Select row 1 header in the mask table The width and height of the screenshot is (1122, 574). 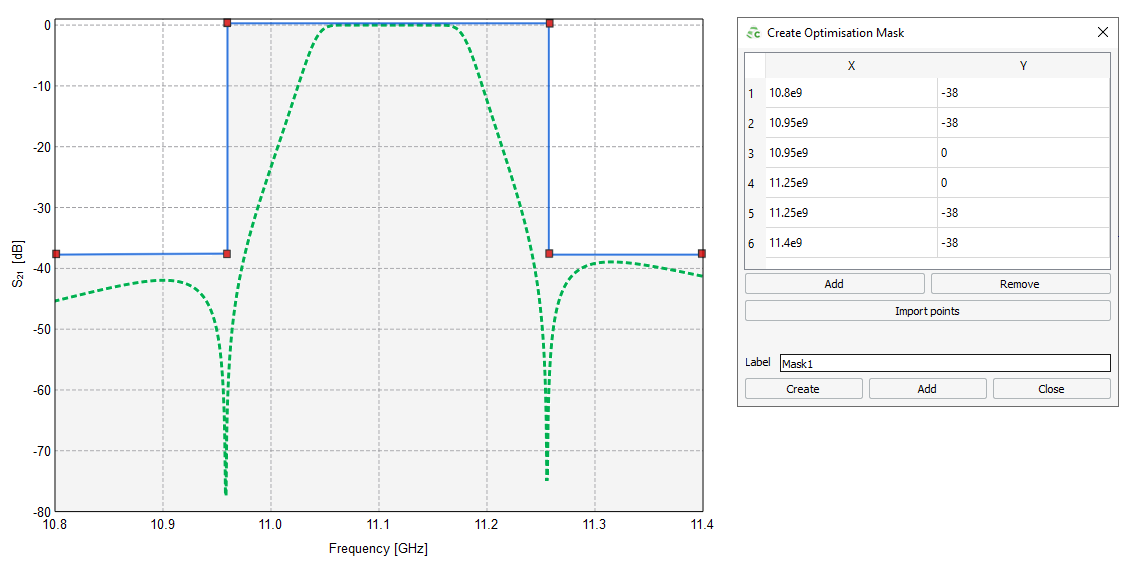(x=752, y=94)
